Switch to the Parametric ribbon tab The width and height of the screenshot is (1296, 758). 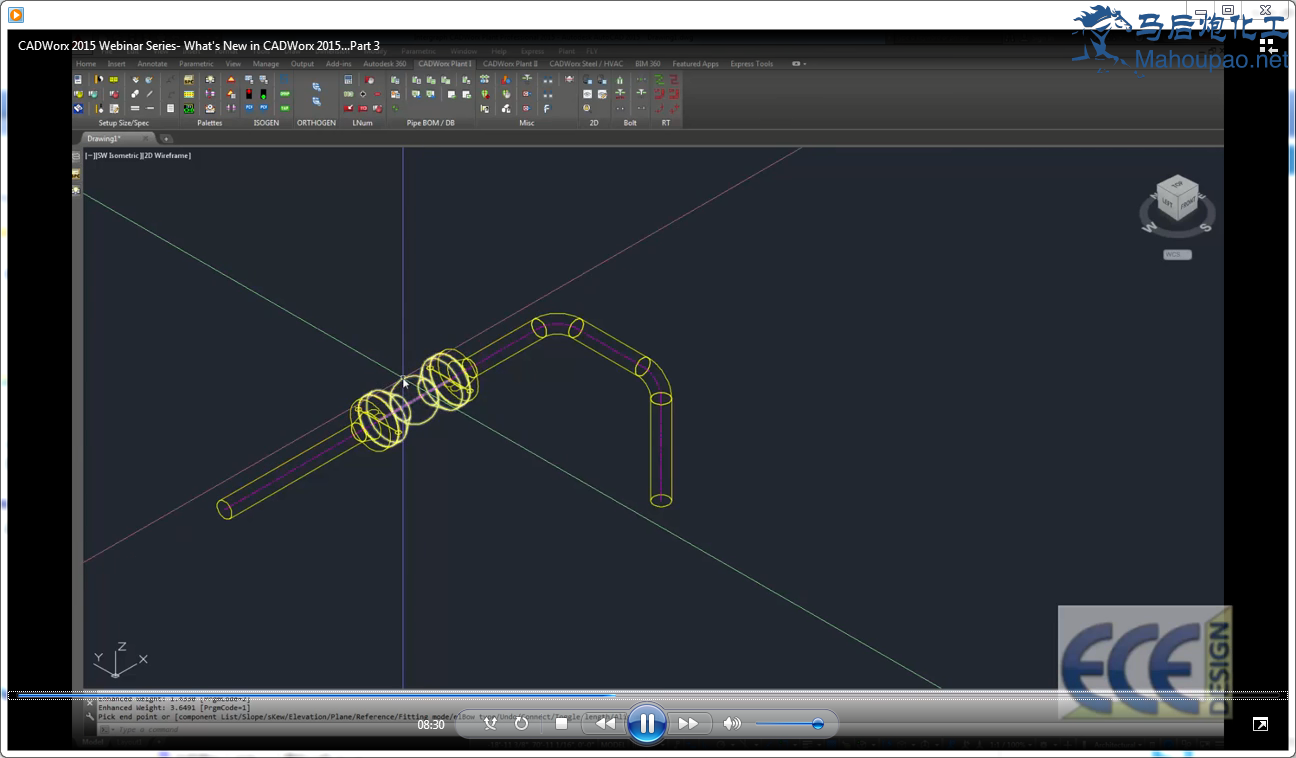click(196, 64)
